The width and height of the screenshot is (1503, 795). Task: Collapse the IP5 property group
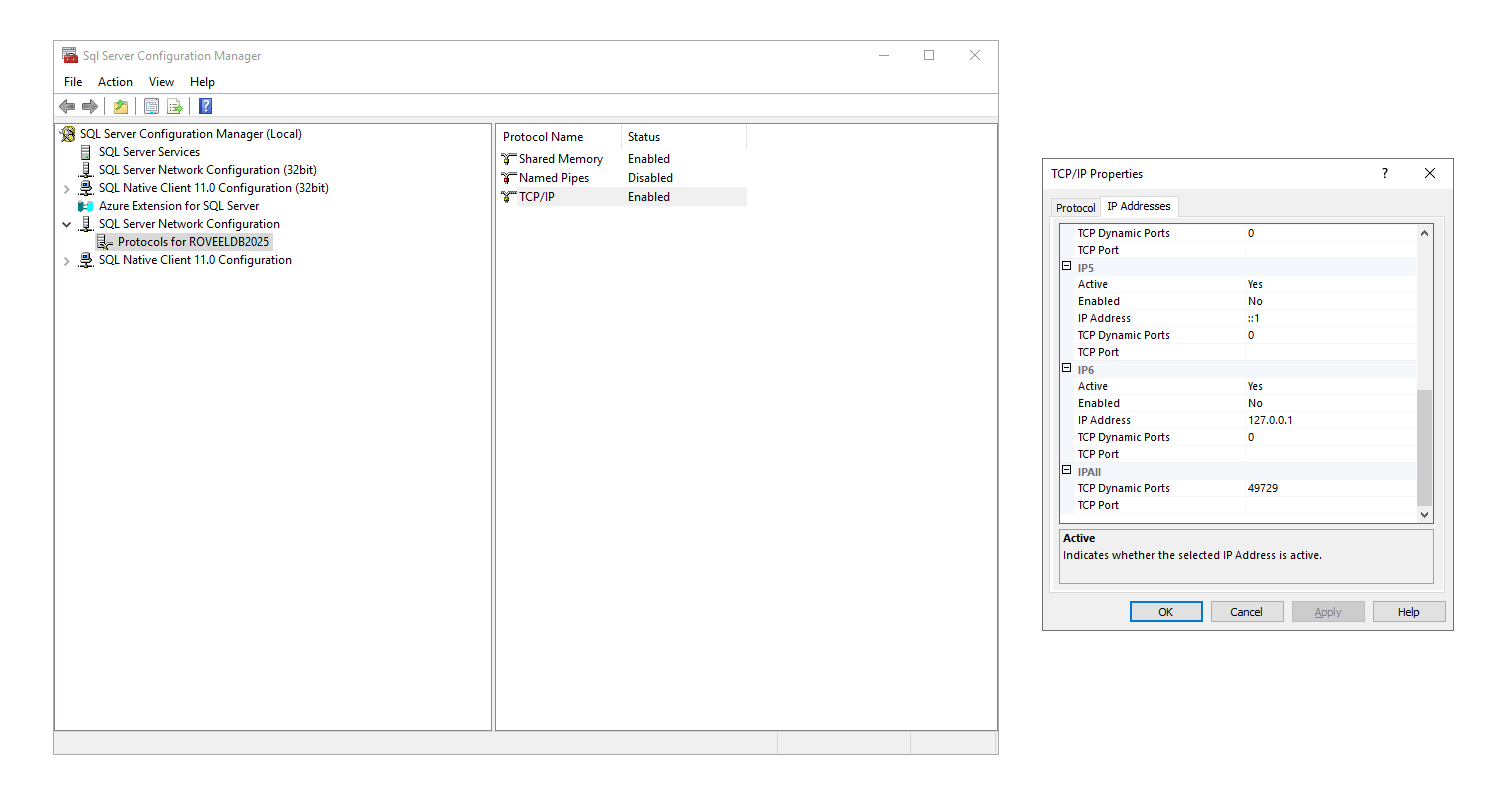pos(1067,267)
